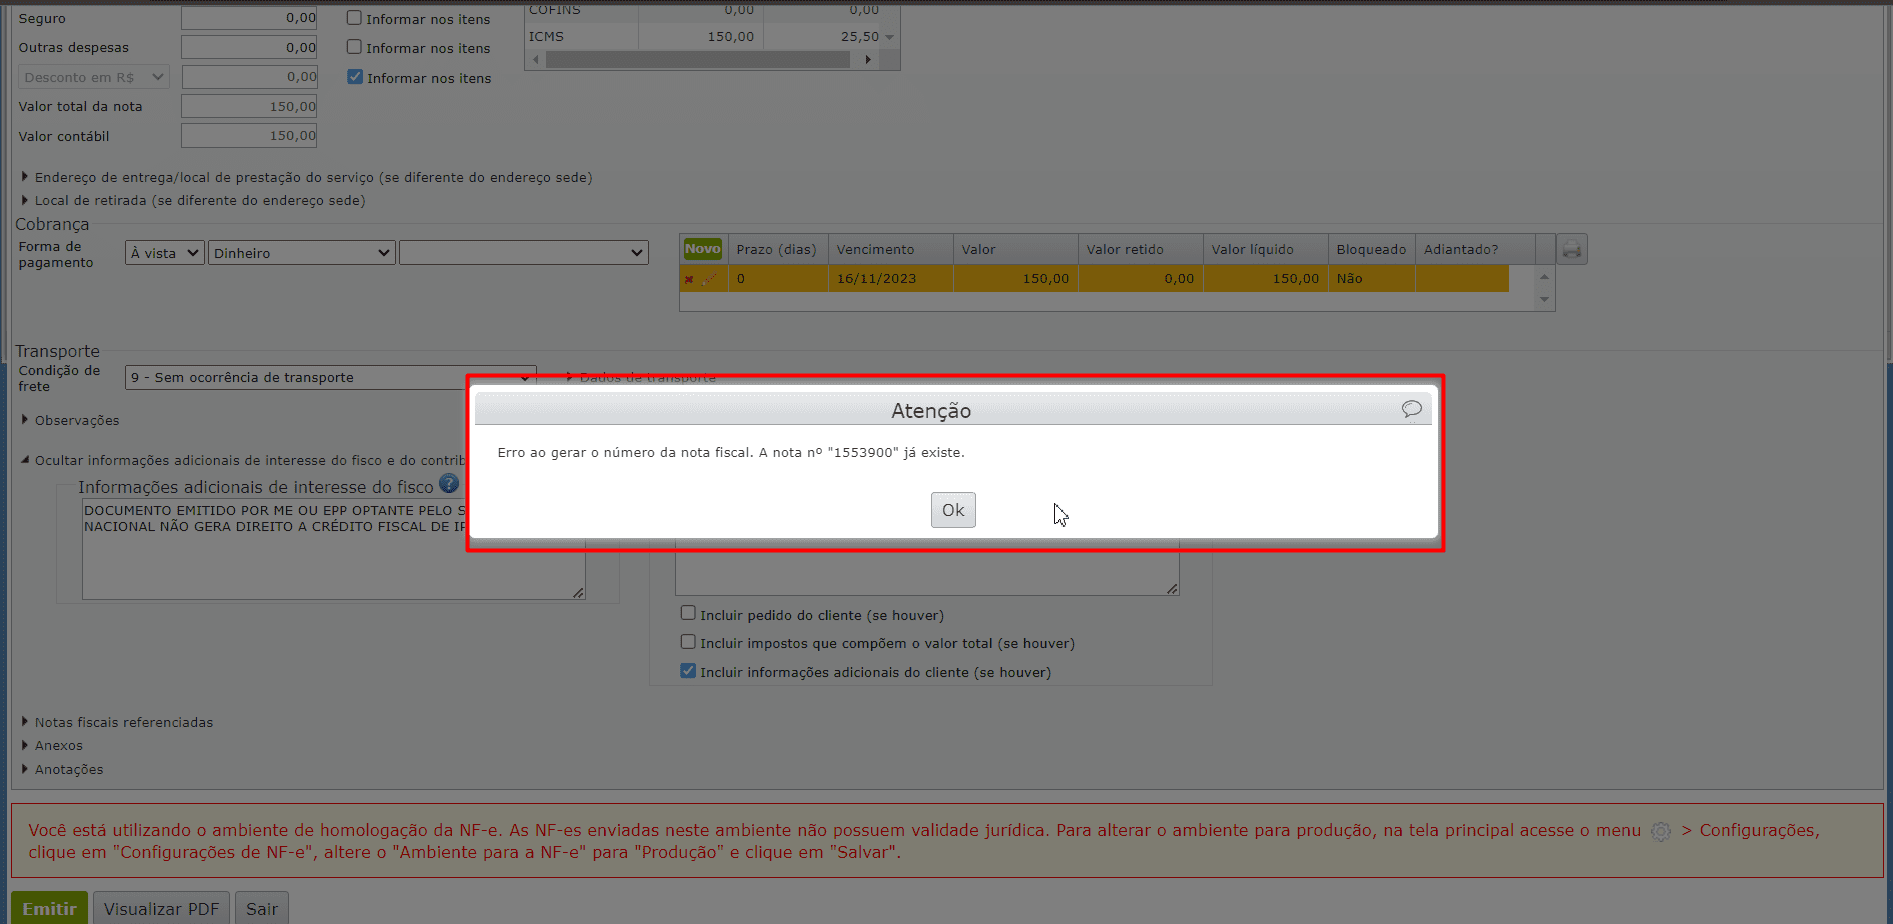This screenshot has width=1893, height=924.
Task: Check Incluir pedido do cliente
Action: pos(688,613)
